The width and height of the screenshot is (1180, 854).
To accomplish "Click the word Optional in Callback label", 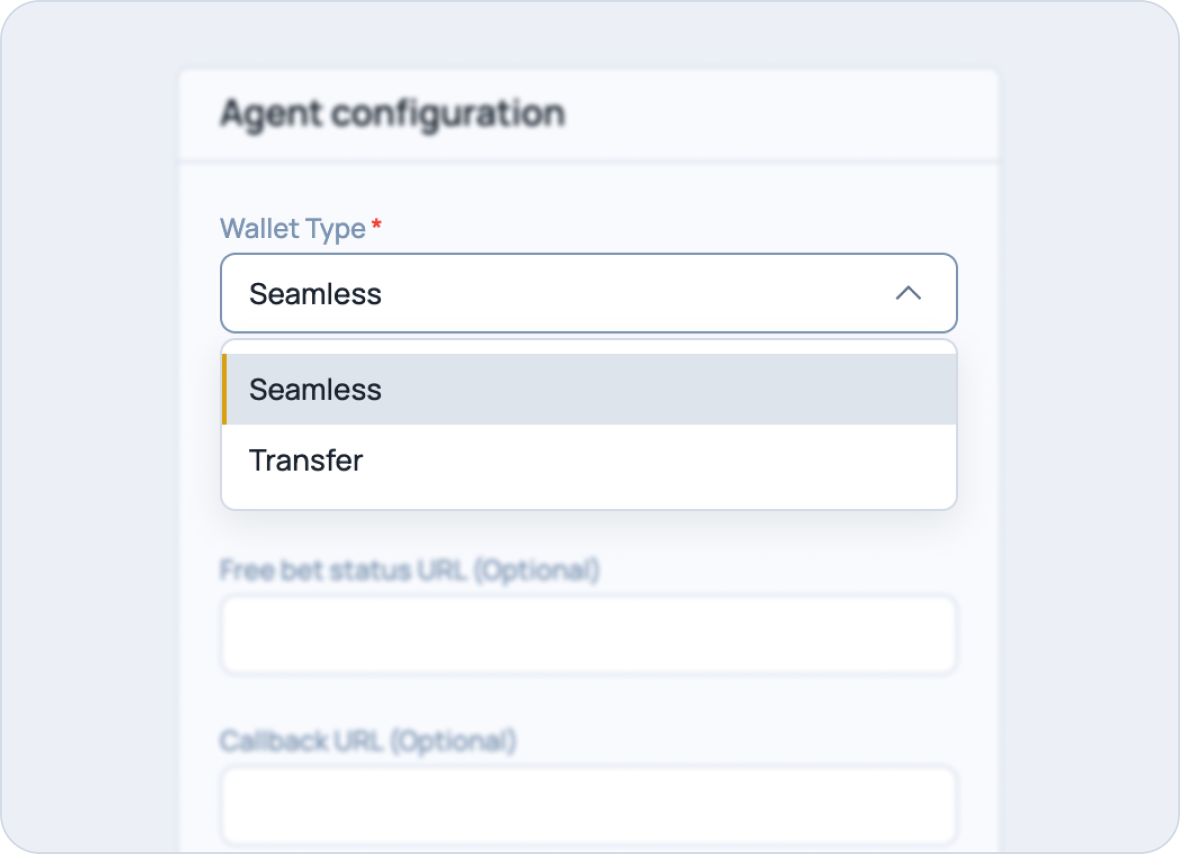I will tap(454, 742).
